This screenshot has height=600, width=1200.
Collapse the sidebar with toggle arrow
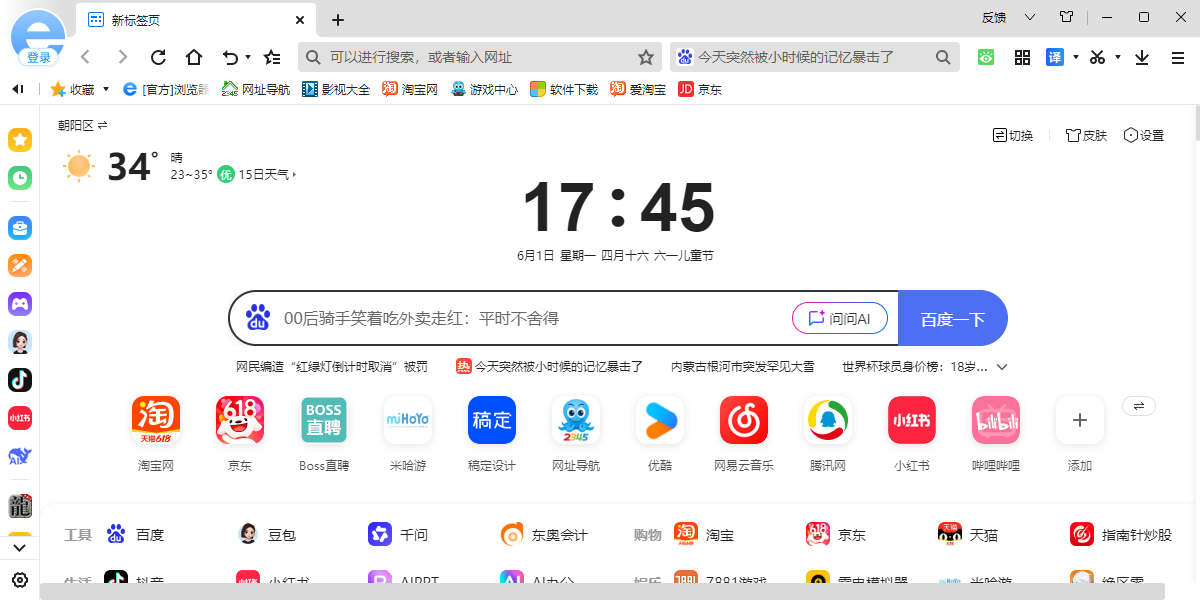point(18,89)
